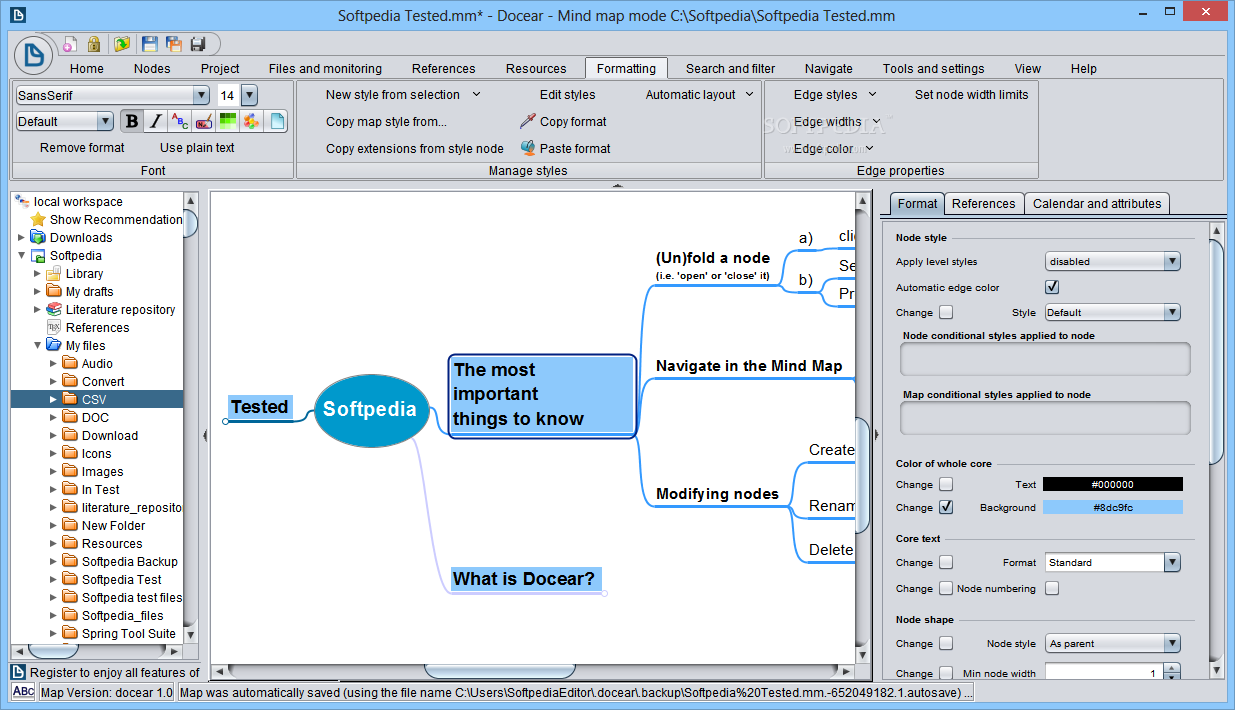Check the Change box next to Style
Image resolution: width=1235 pixels, height=710 pixels.
tap(946, 312)
